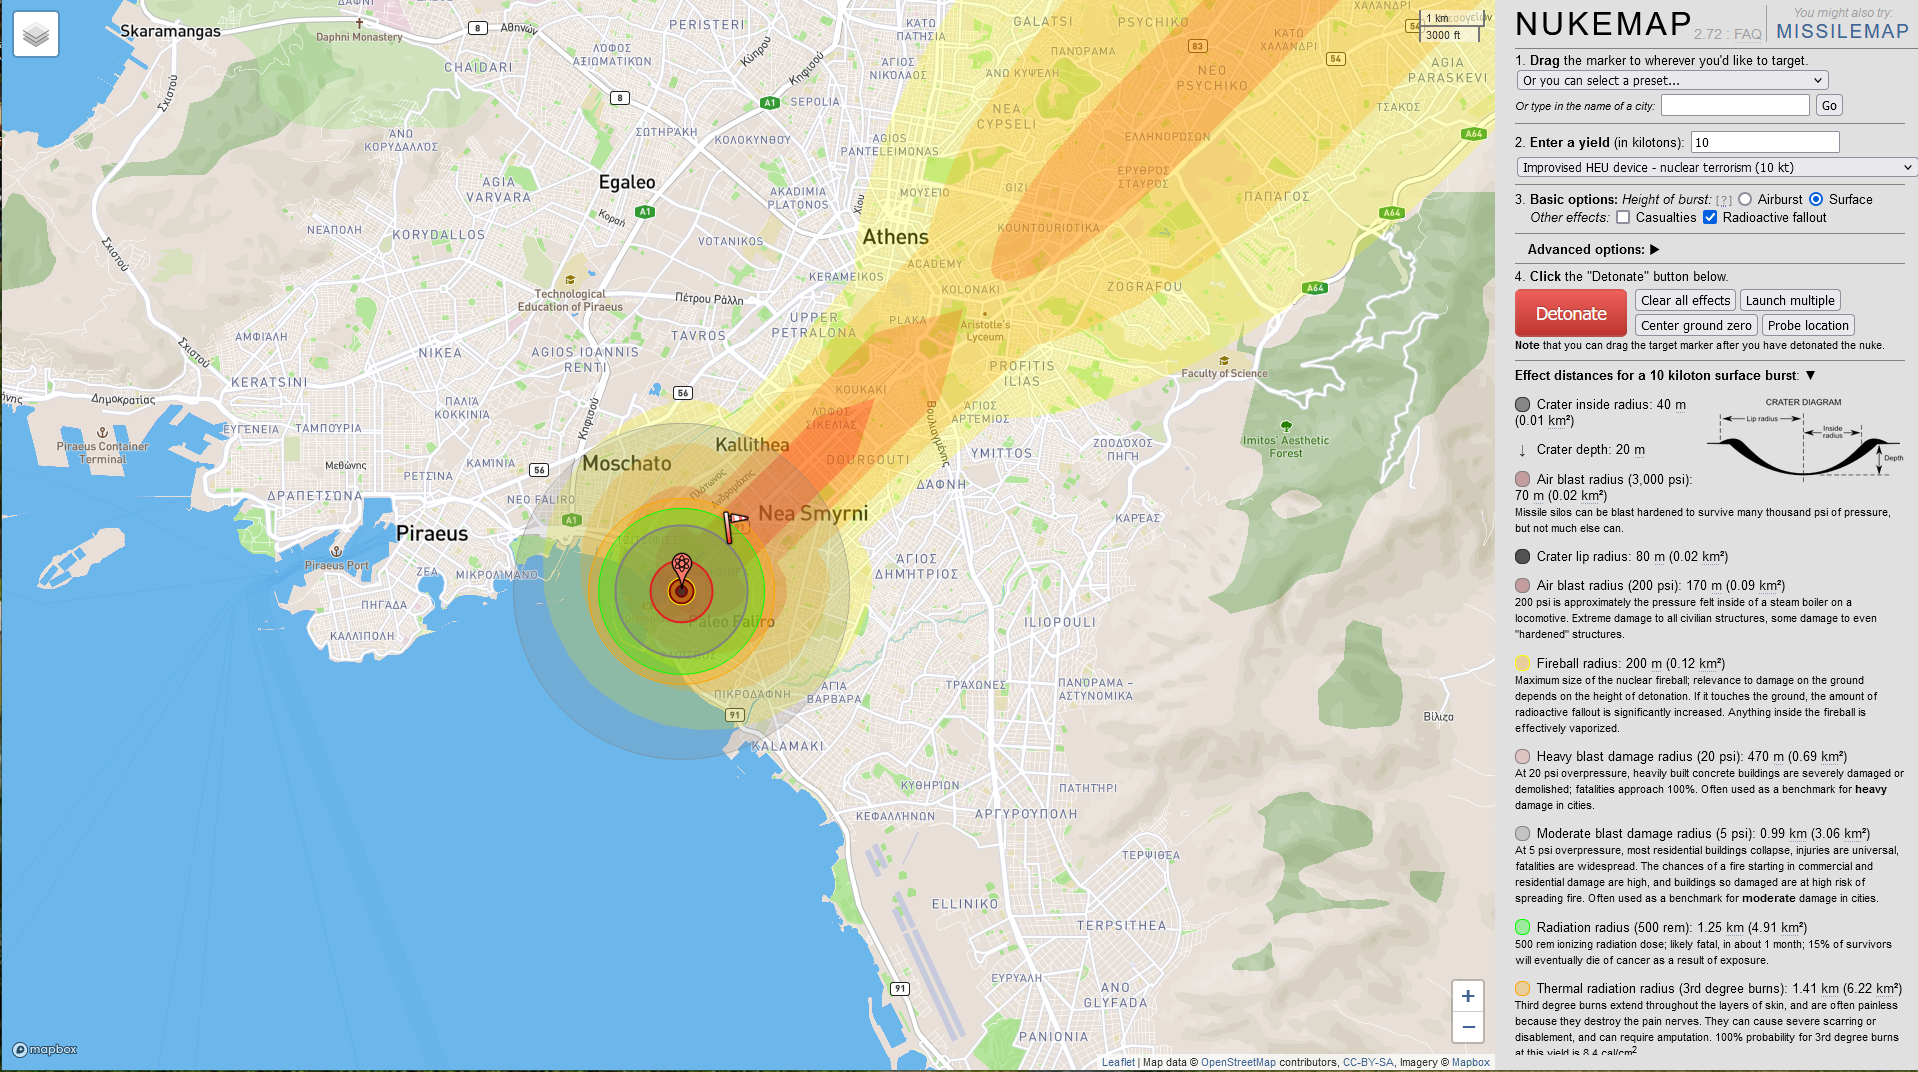Image resolution: width=1918 pixels, height=1072 pixels.
Task: Click Center ground zero button
Action: (x=1696, y=325)
